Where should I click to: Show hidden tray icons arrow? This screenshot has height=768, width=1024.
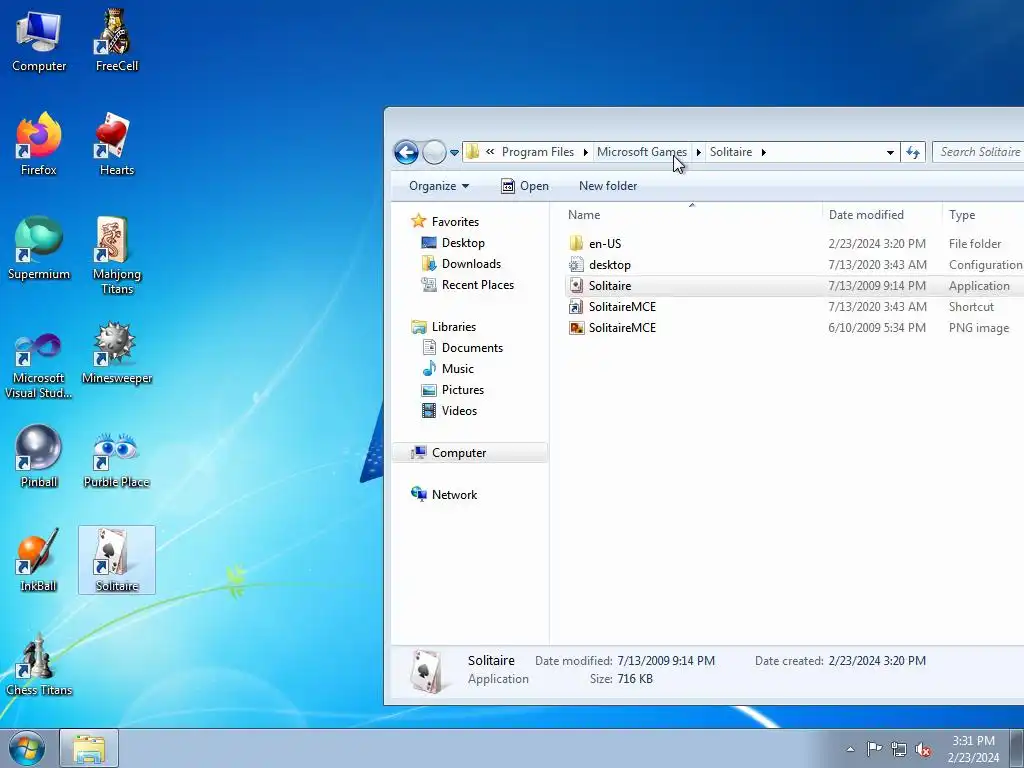pyautogui.click(x=850, y=749)
